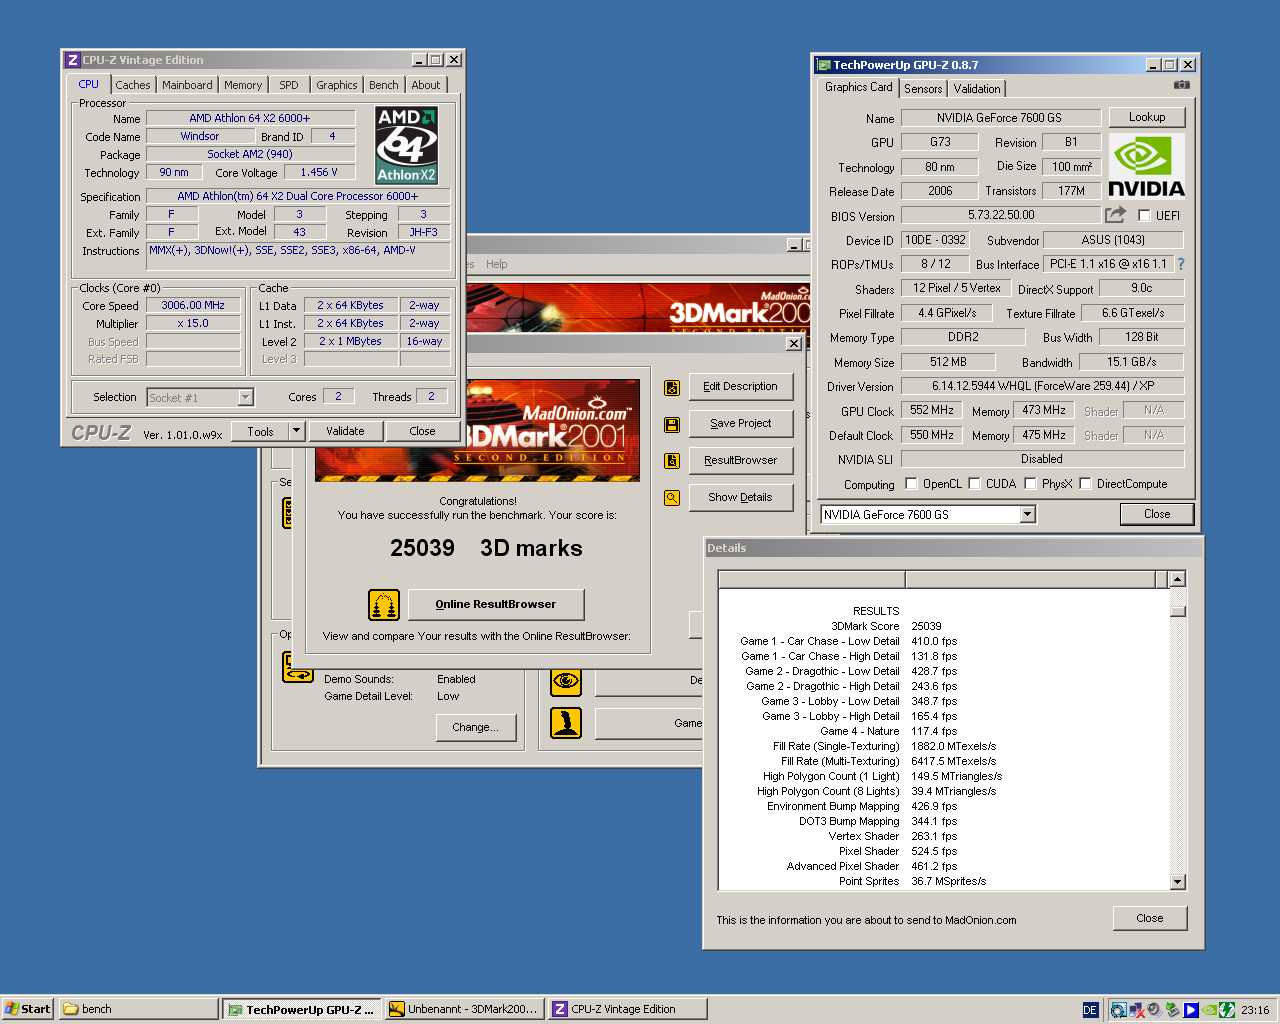Viewport: 1280px width, 1024px height.
Task: Switch to the Mainboard tab in CPU-Z
Action: pyautogui.click(x=187, y=85)
